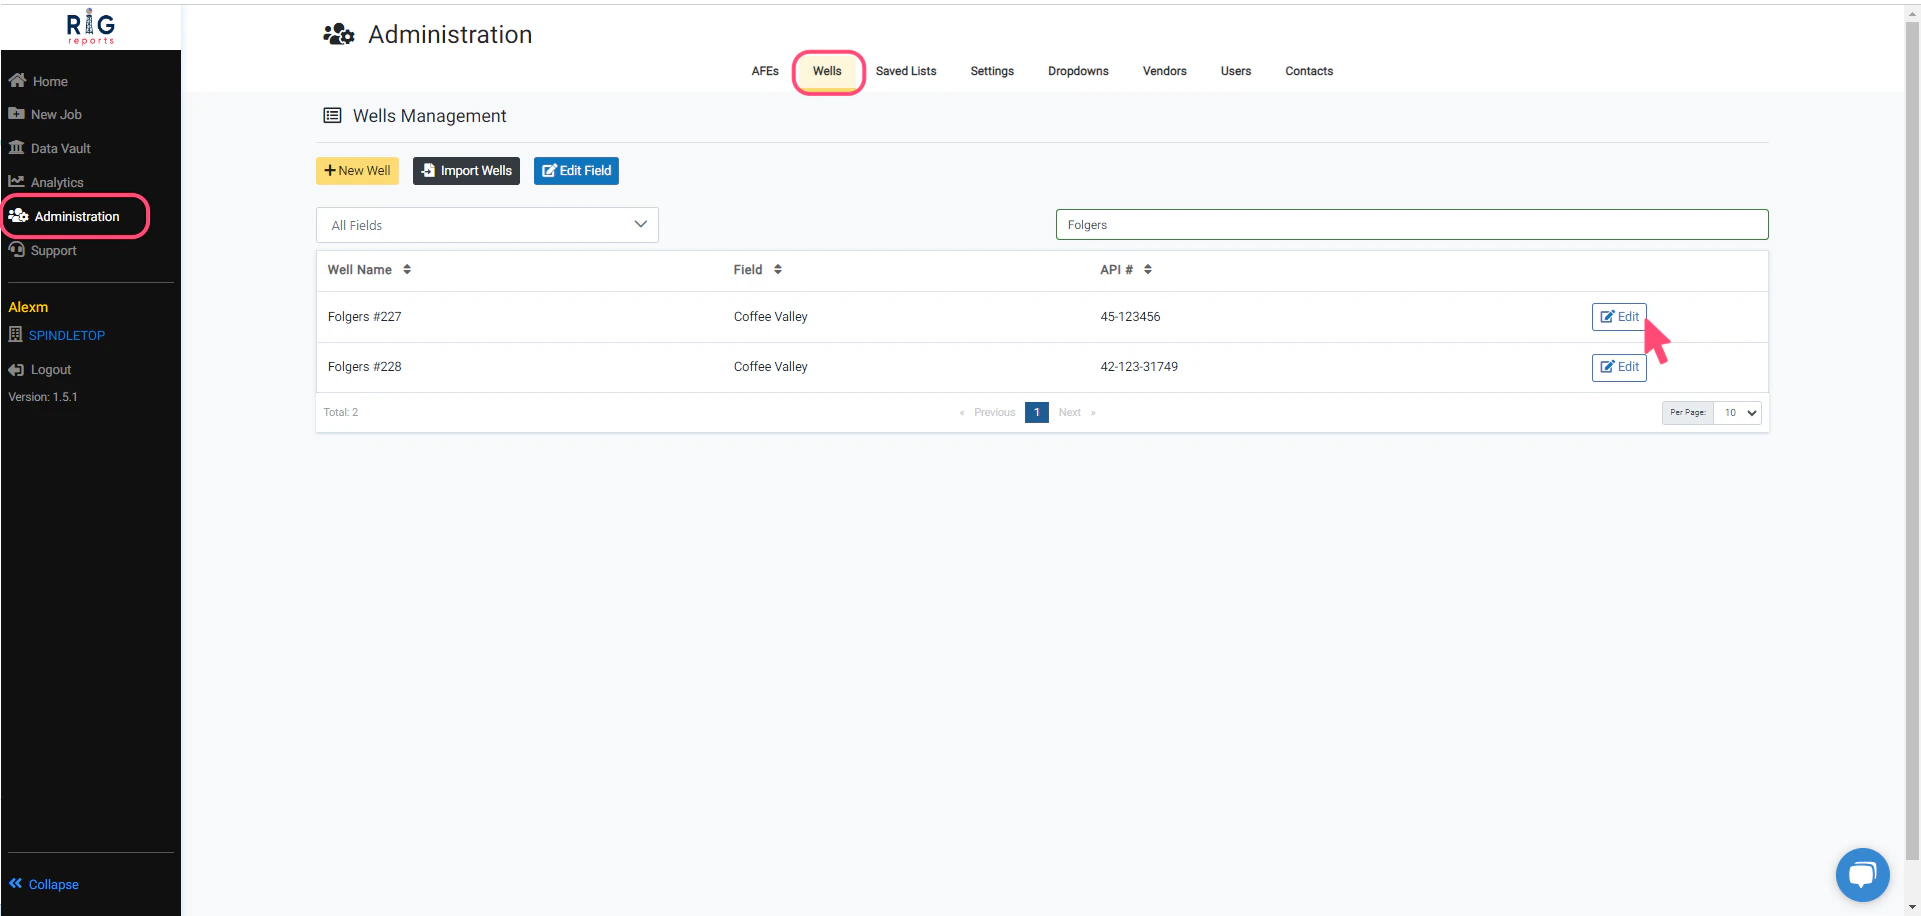
Task: Switch to the Wells tab
Action: tap(827, 71)
